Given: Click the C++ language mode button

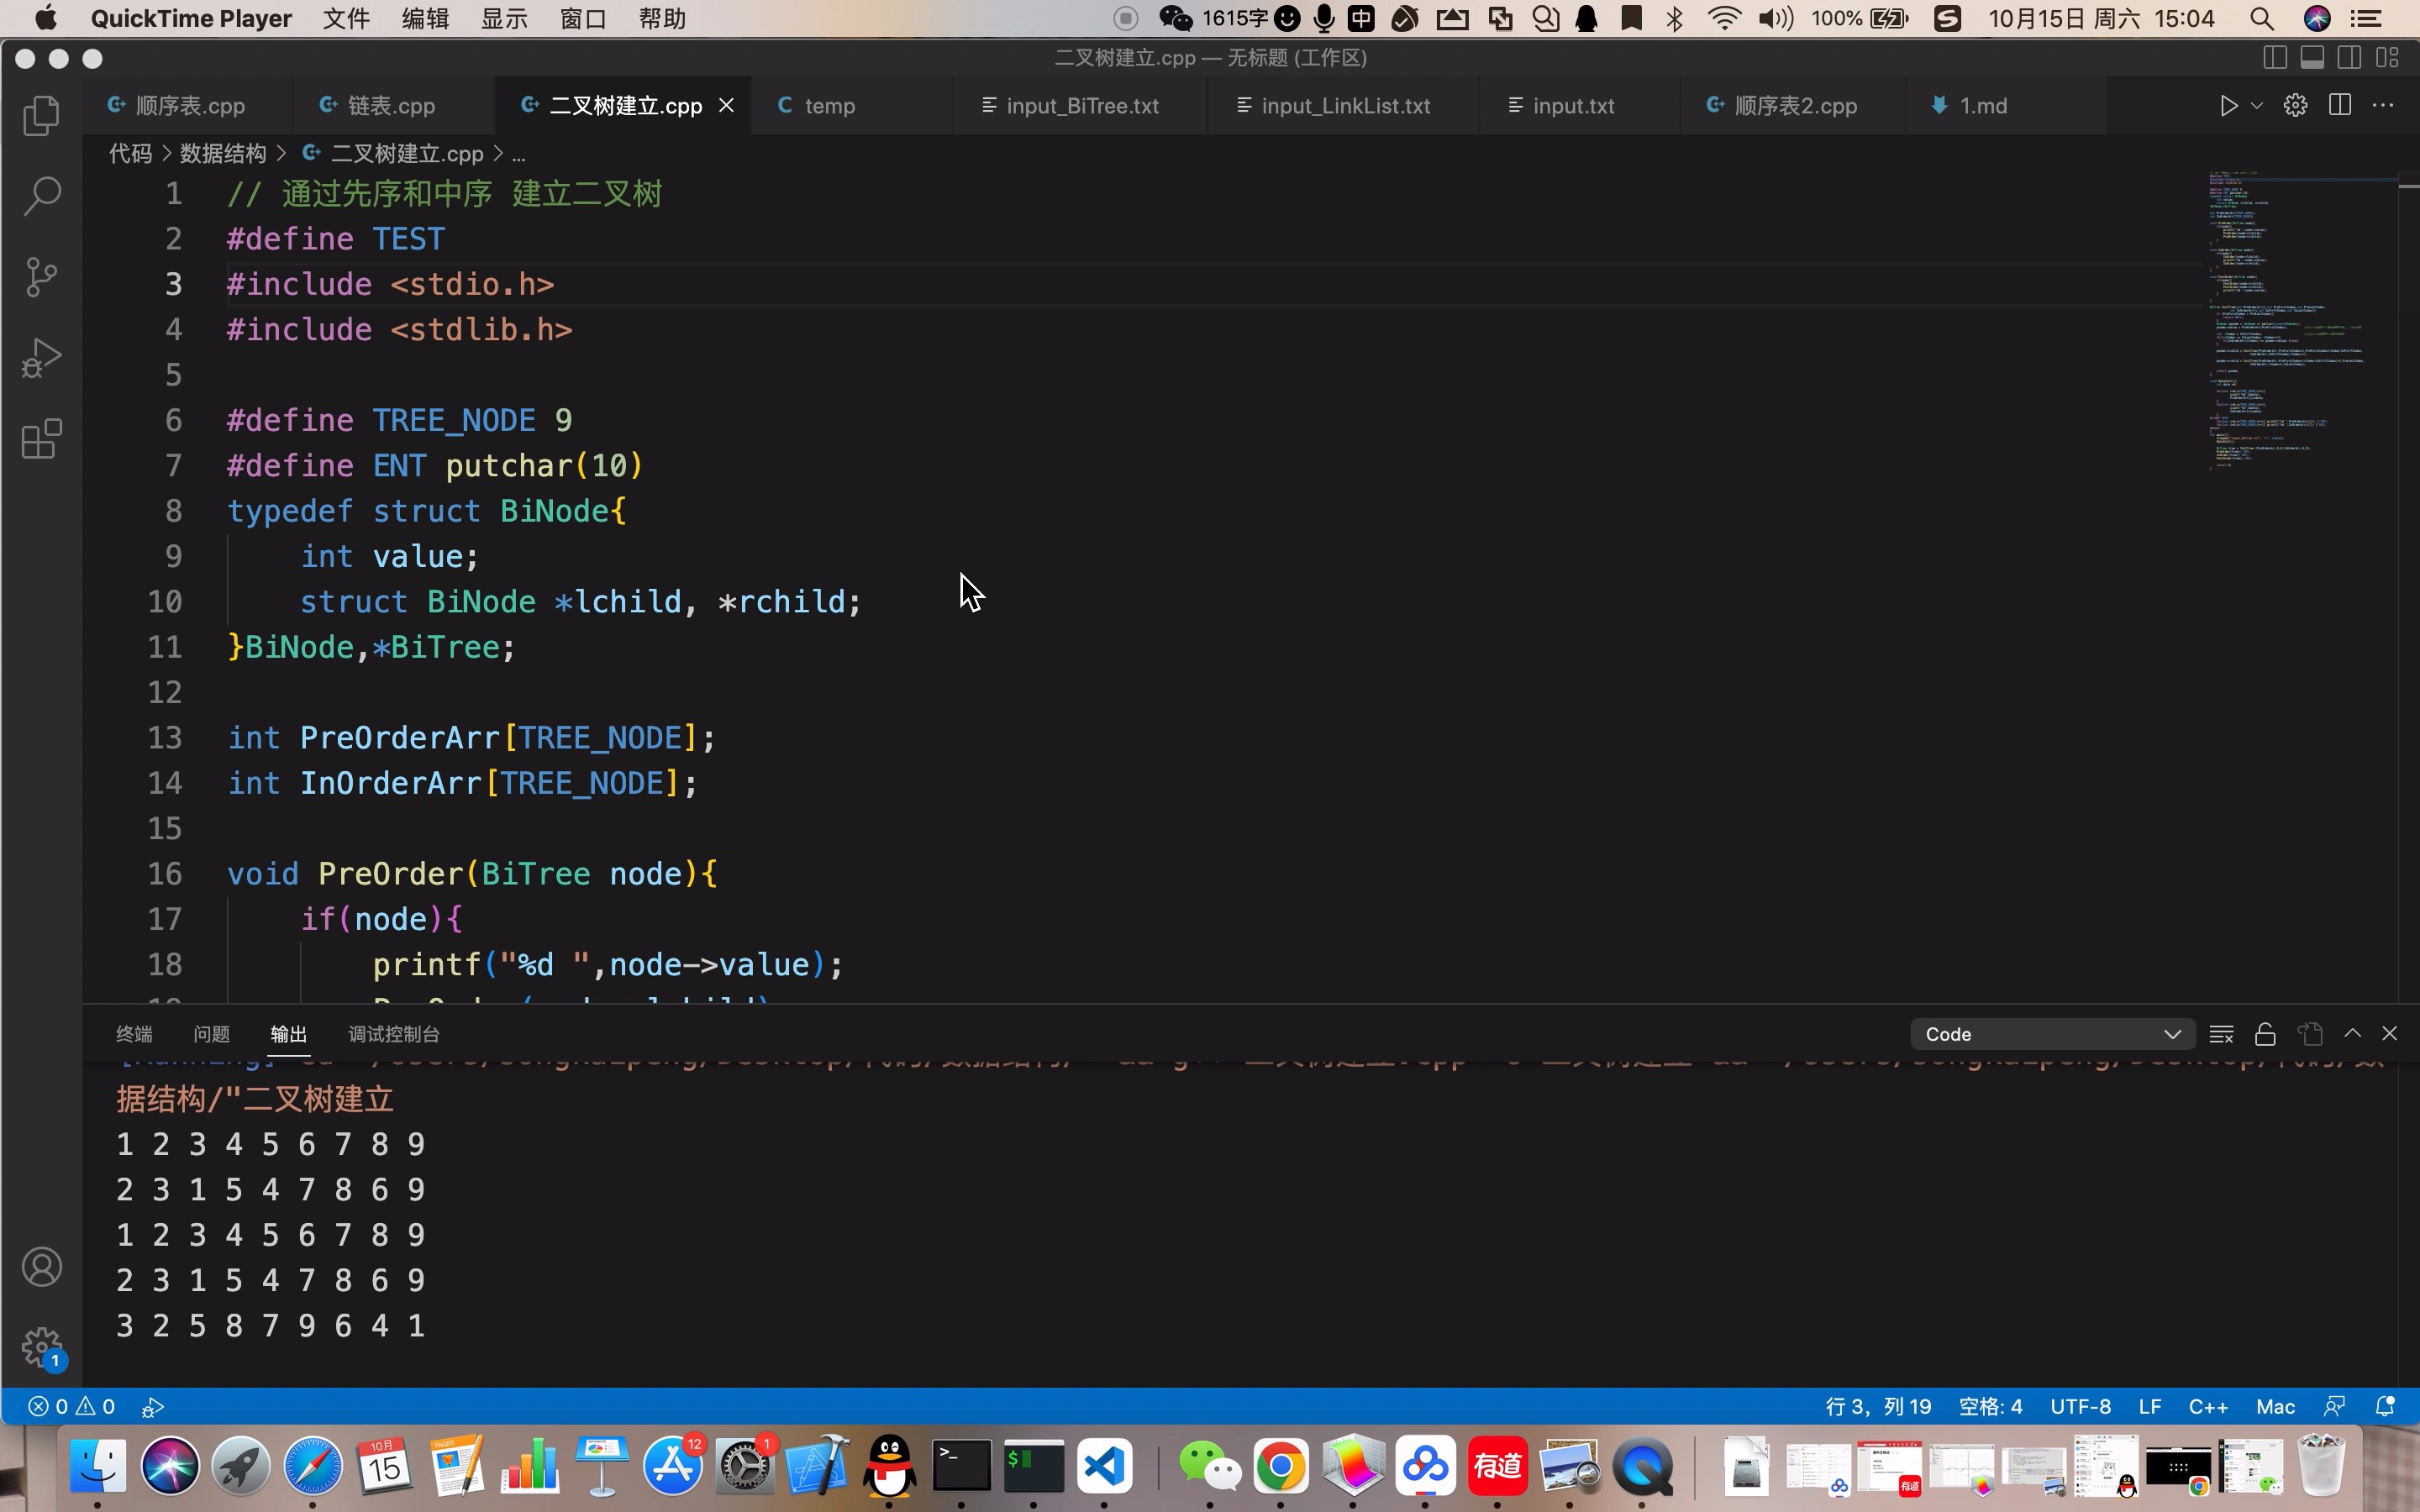Looking at the screenshot, I should point(2207,1406).
